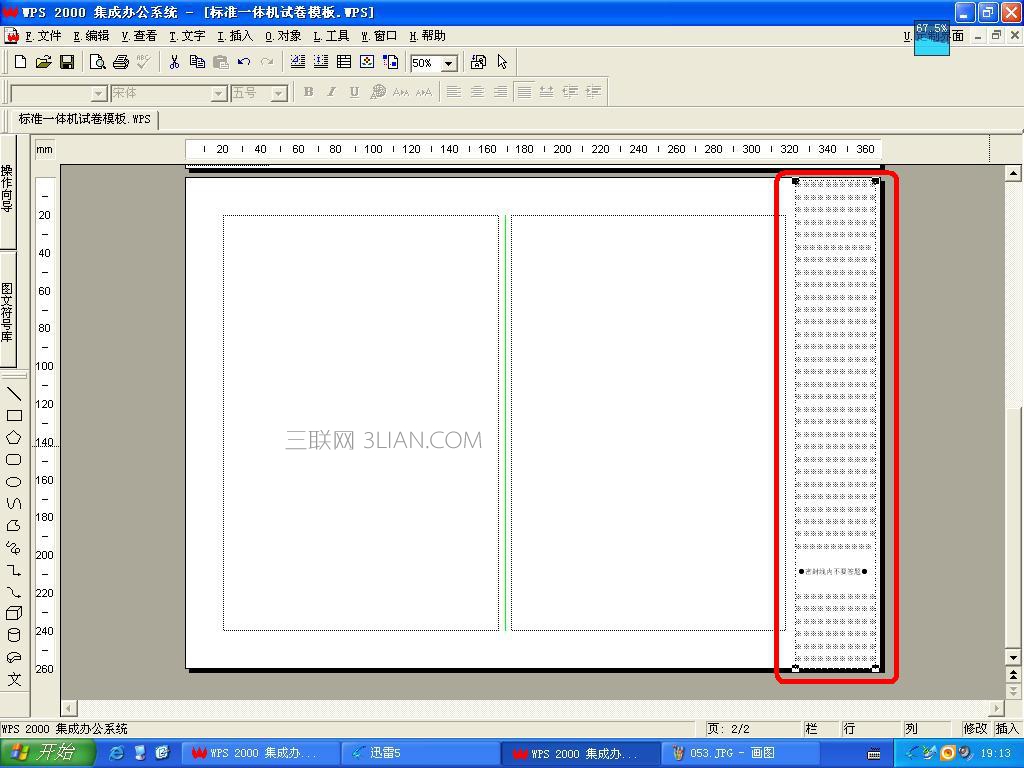Click the Undo arrow icon
This screenshot has width=1024, height=768.
click(x=244, y=62)
